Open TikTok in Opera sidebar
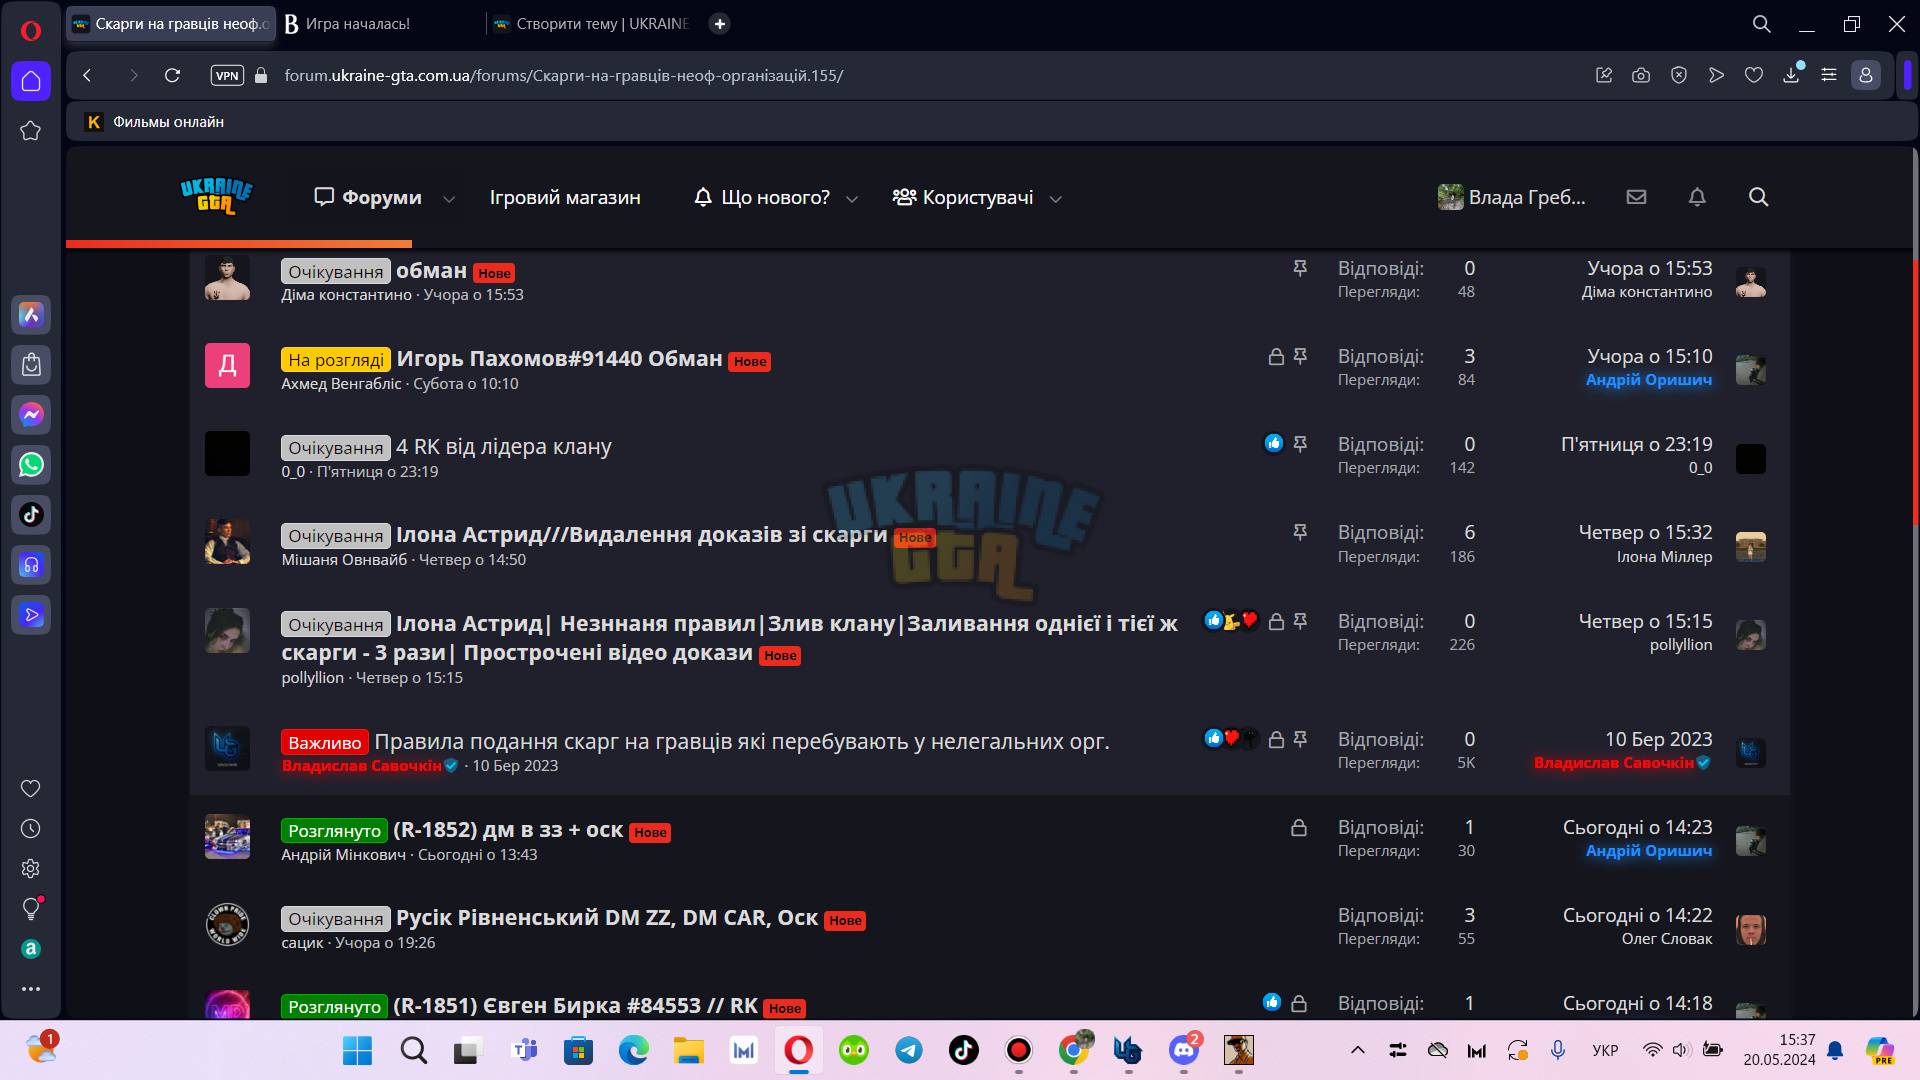Viewport: 1920px width, 1080px height. point(31,515)
